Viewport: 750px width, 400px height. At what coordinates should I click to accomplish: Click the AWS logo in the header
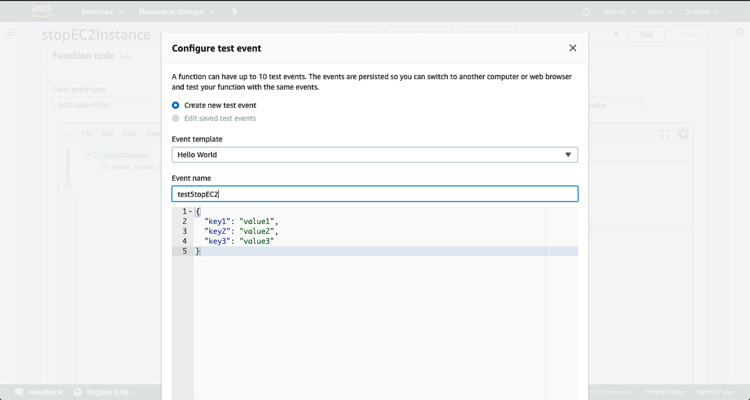coord(42,11)
